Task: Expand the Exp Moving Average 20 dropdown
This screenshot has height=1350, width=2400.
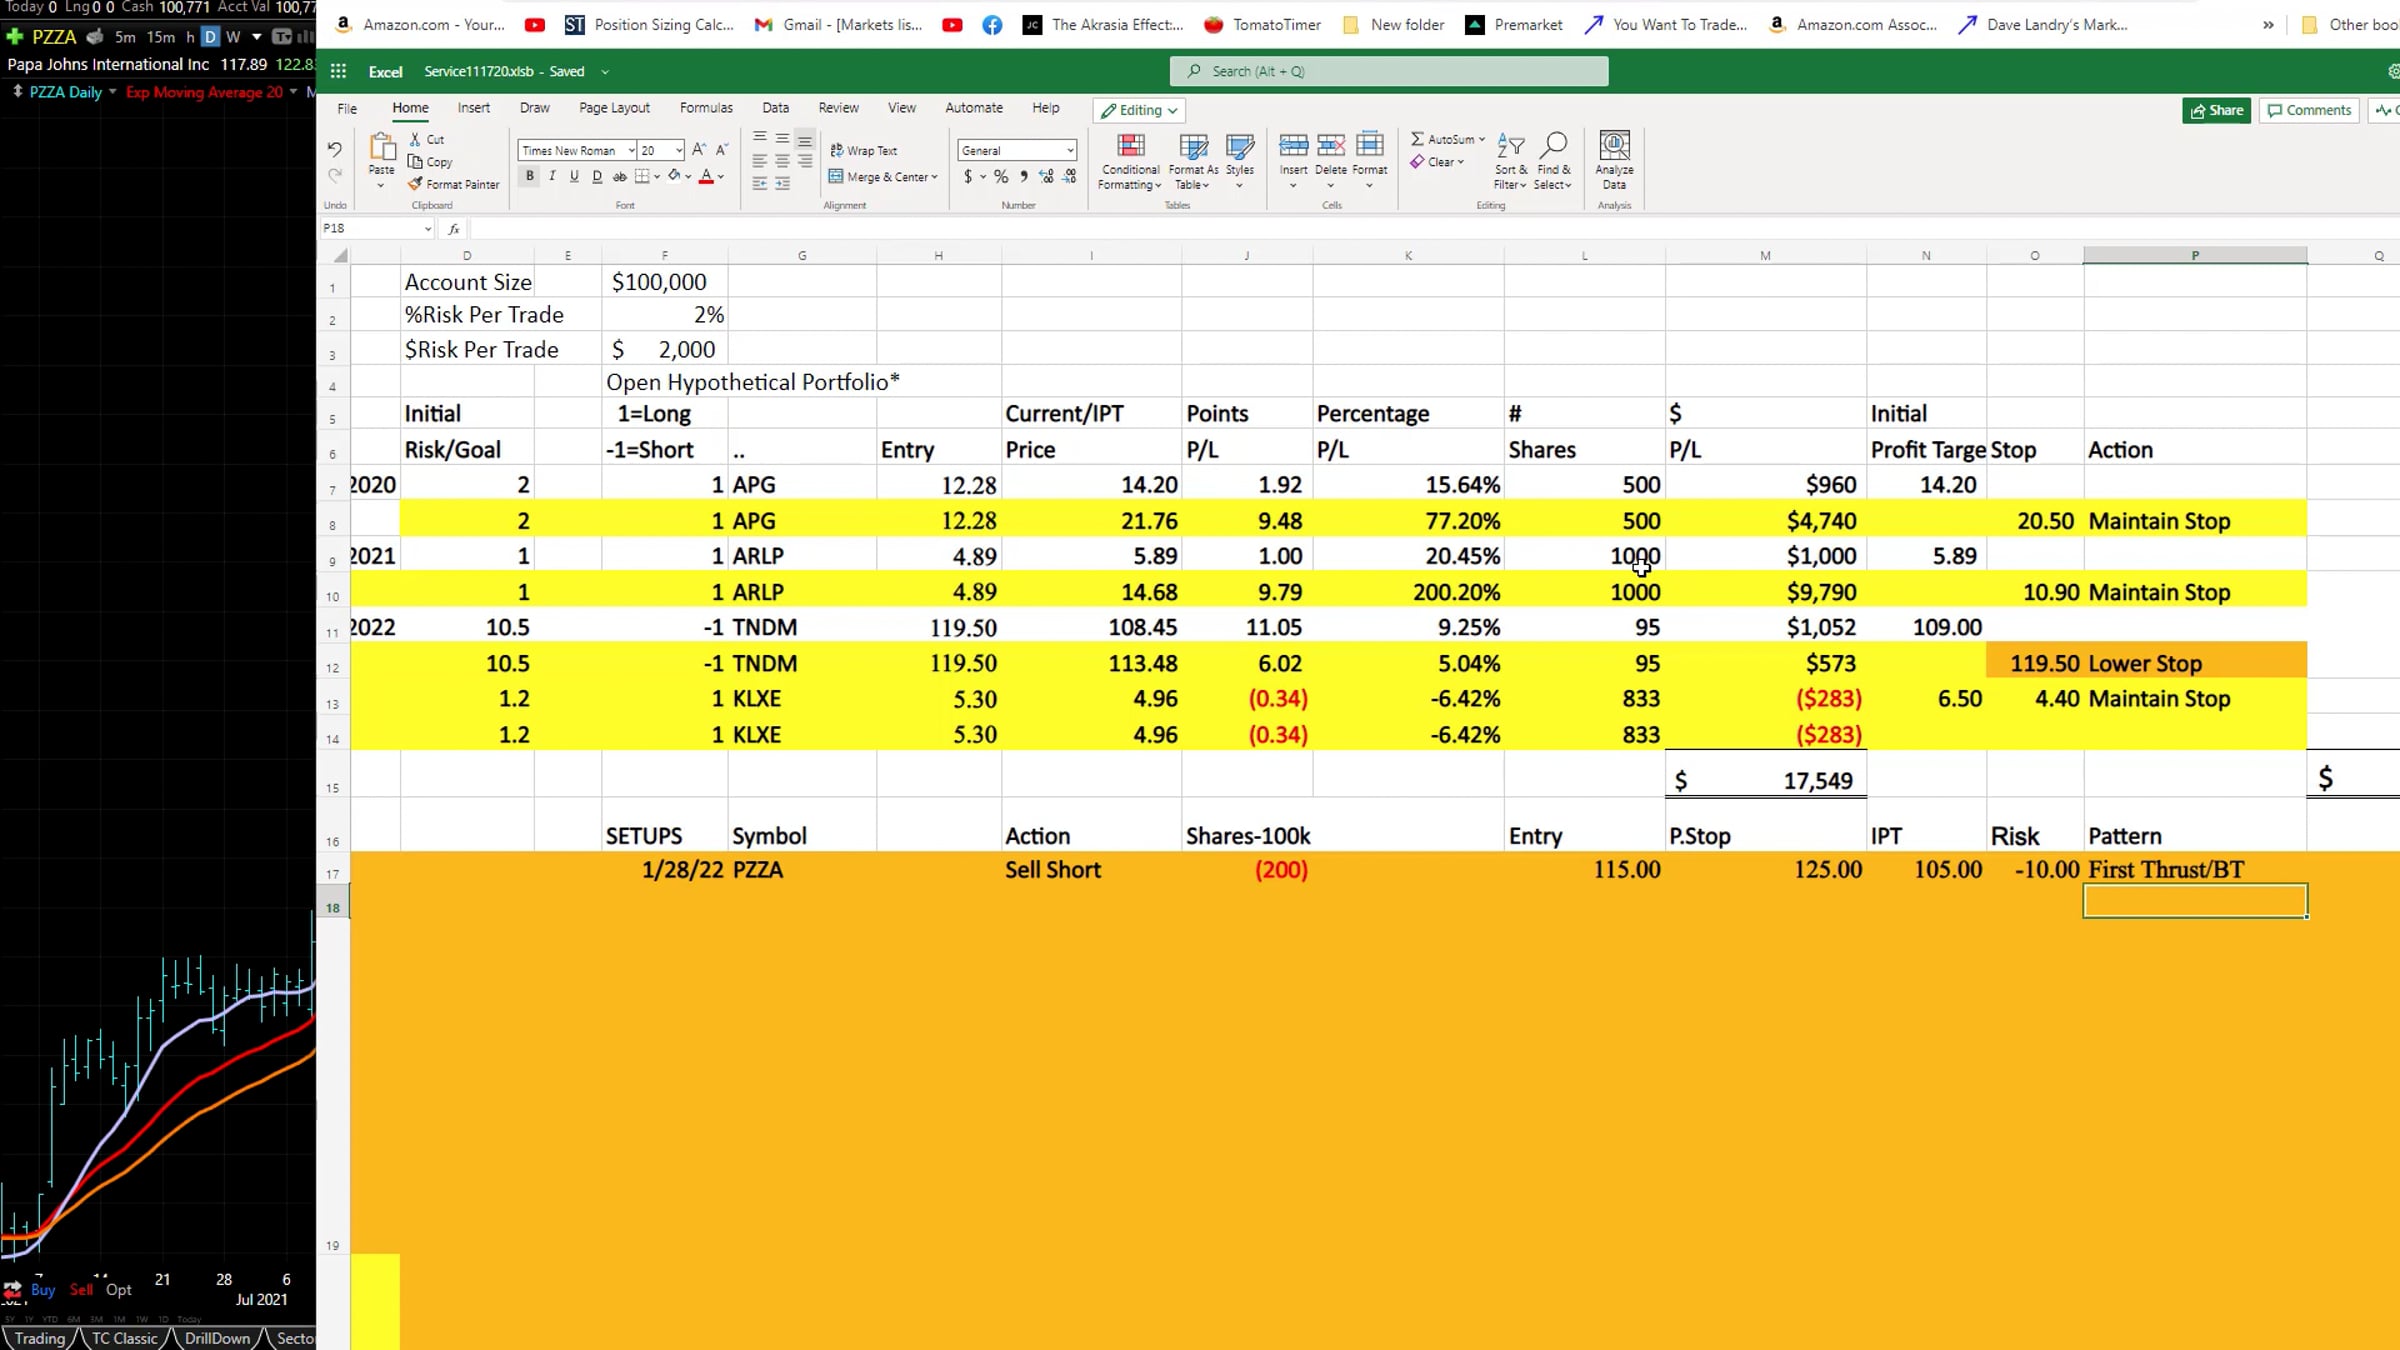Action: point(293,91)
